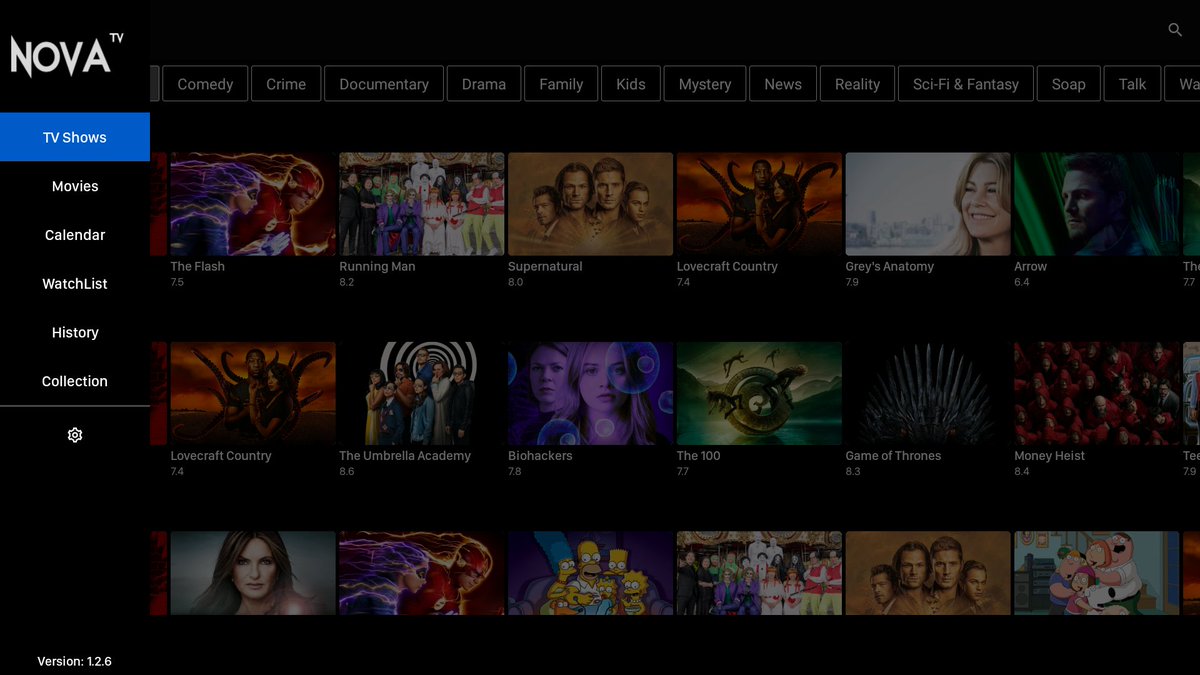Open the Calendar section
The width and height of the screenshot is (1200, 675).
[x=74, y=234]
